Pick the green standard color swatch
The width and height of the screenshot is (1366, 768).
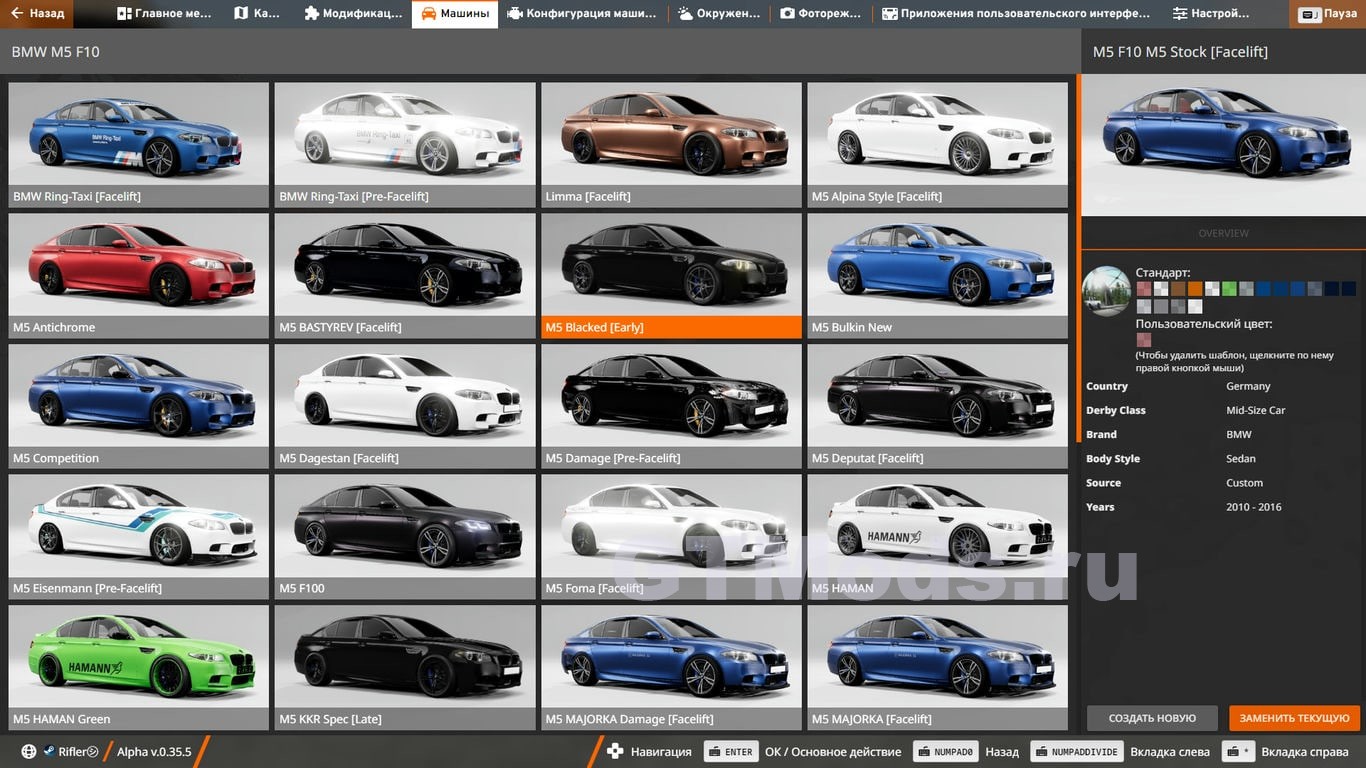coord(1229,289)
